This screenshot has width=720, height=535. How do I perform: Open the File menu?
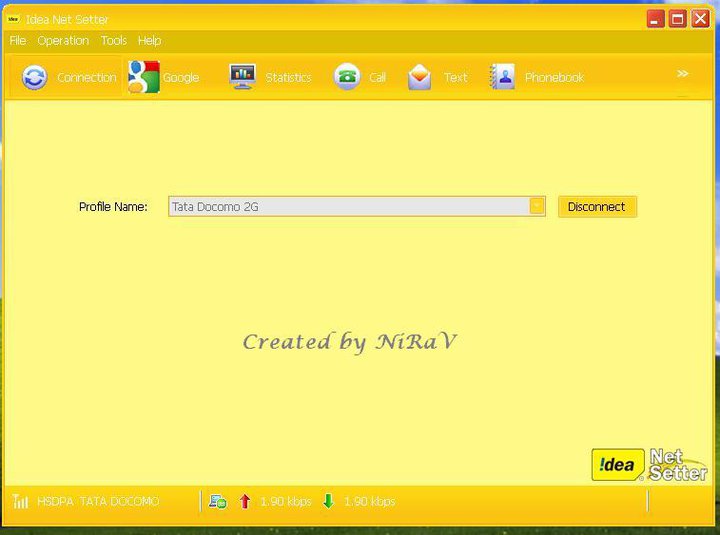18,41
